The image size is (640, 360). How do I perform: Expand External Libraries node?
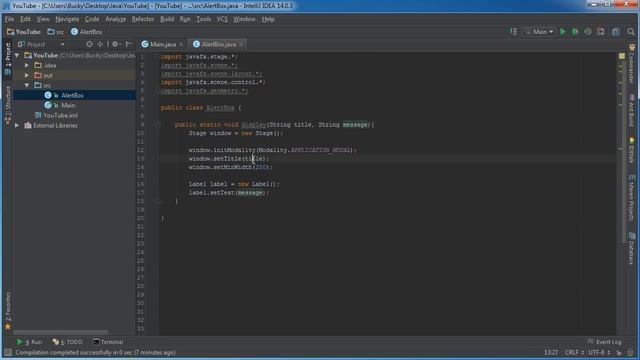[17, 125]
